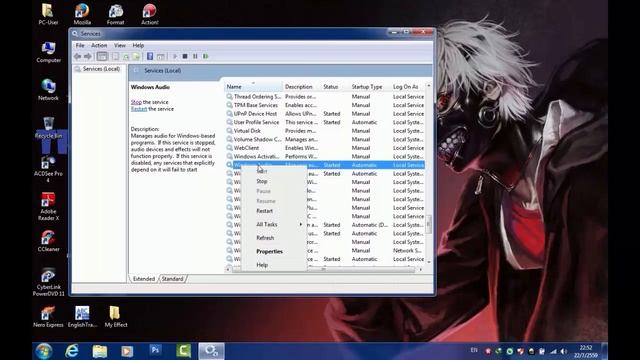Launch CyberLink PowerDVD 11 desktop icon

click(x=49, y=282)
